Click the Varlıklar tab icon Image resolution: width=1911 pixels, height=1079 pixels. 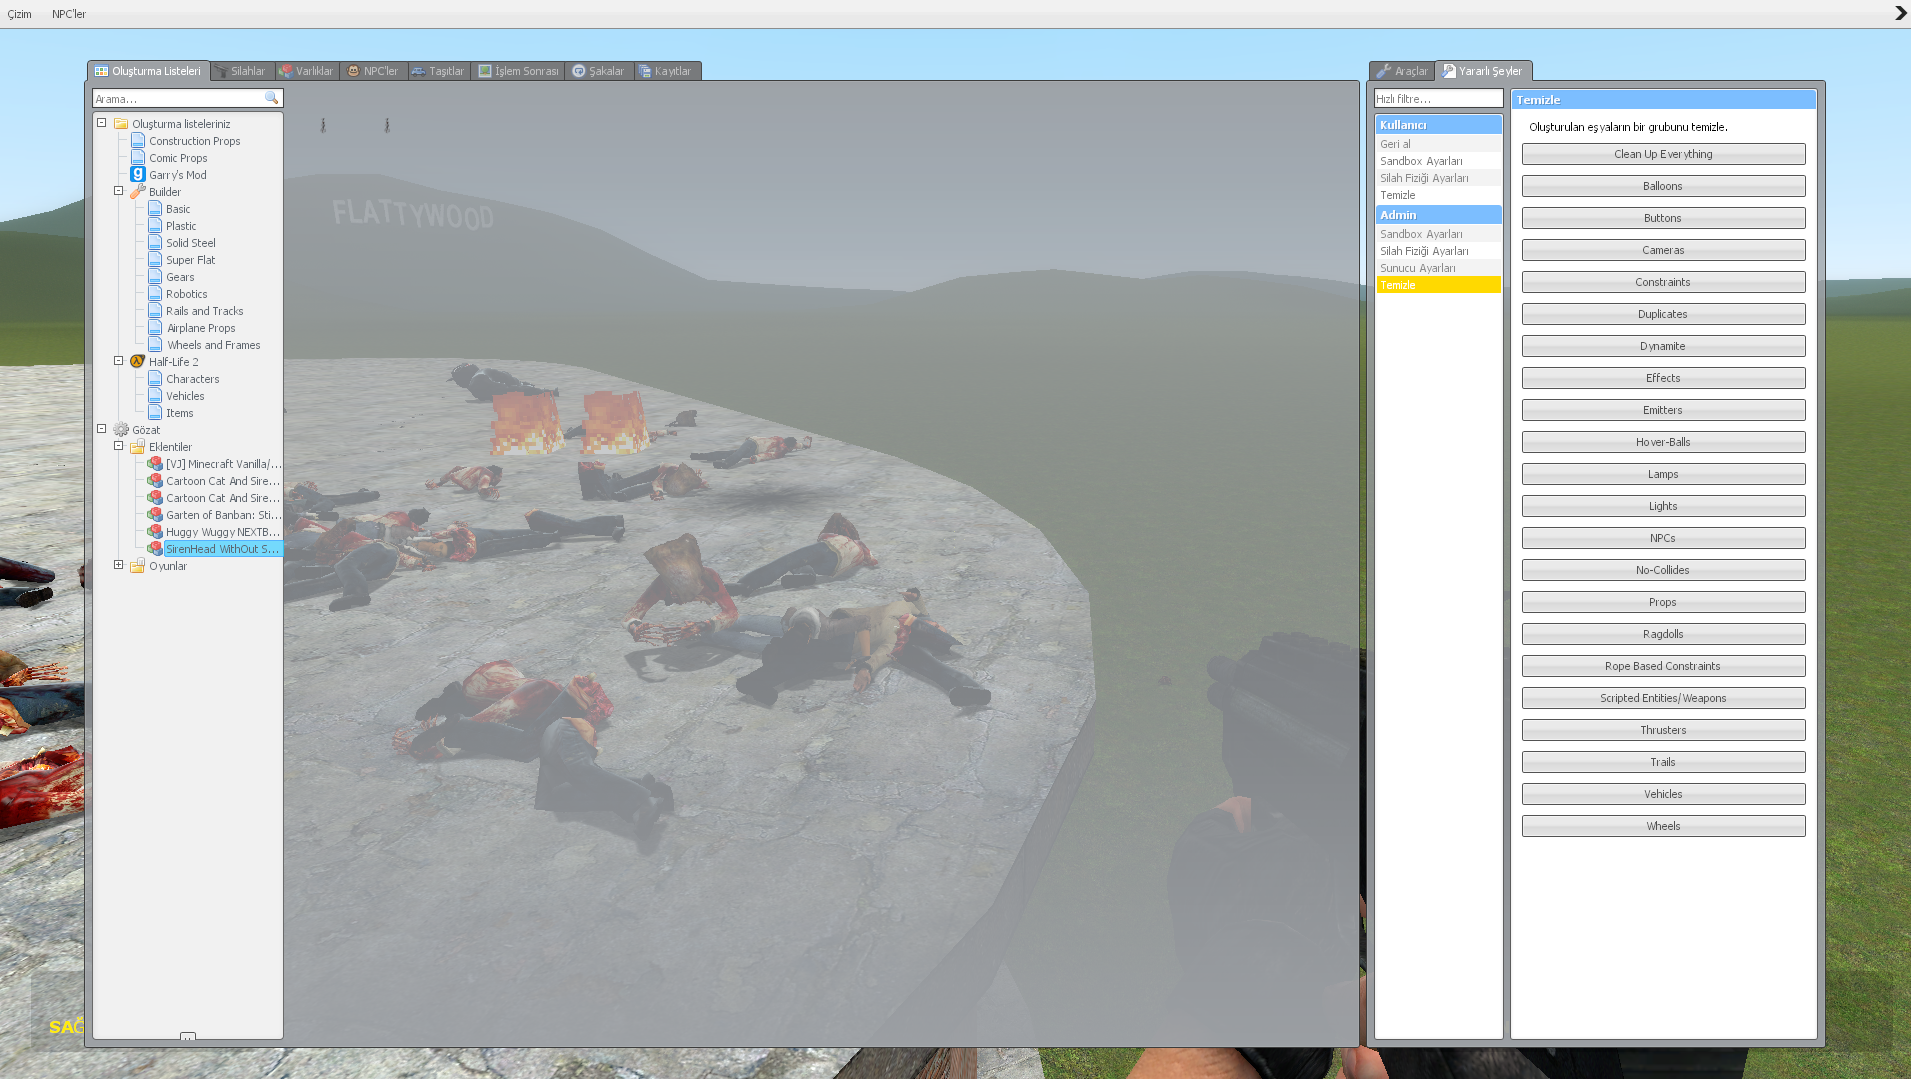point(286,71)
